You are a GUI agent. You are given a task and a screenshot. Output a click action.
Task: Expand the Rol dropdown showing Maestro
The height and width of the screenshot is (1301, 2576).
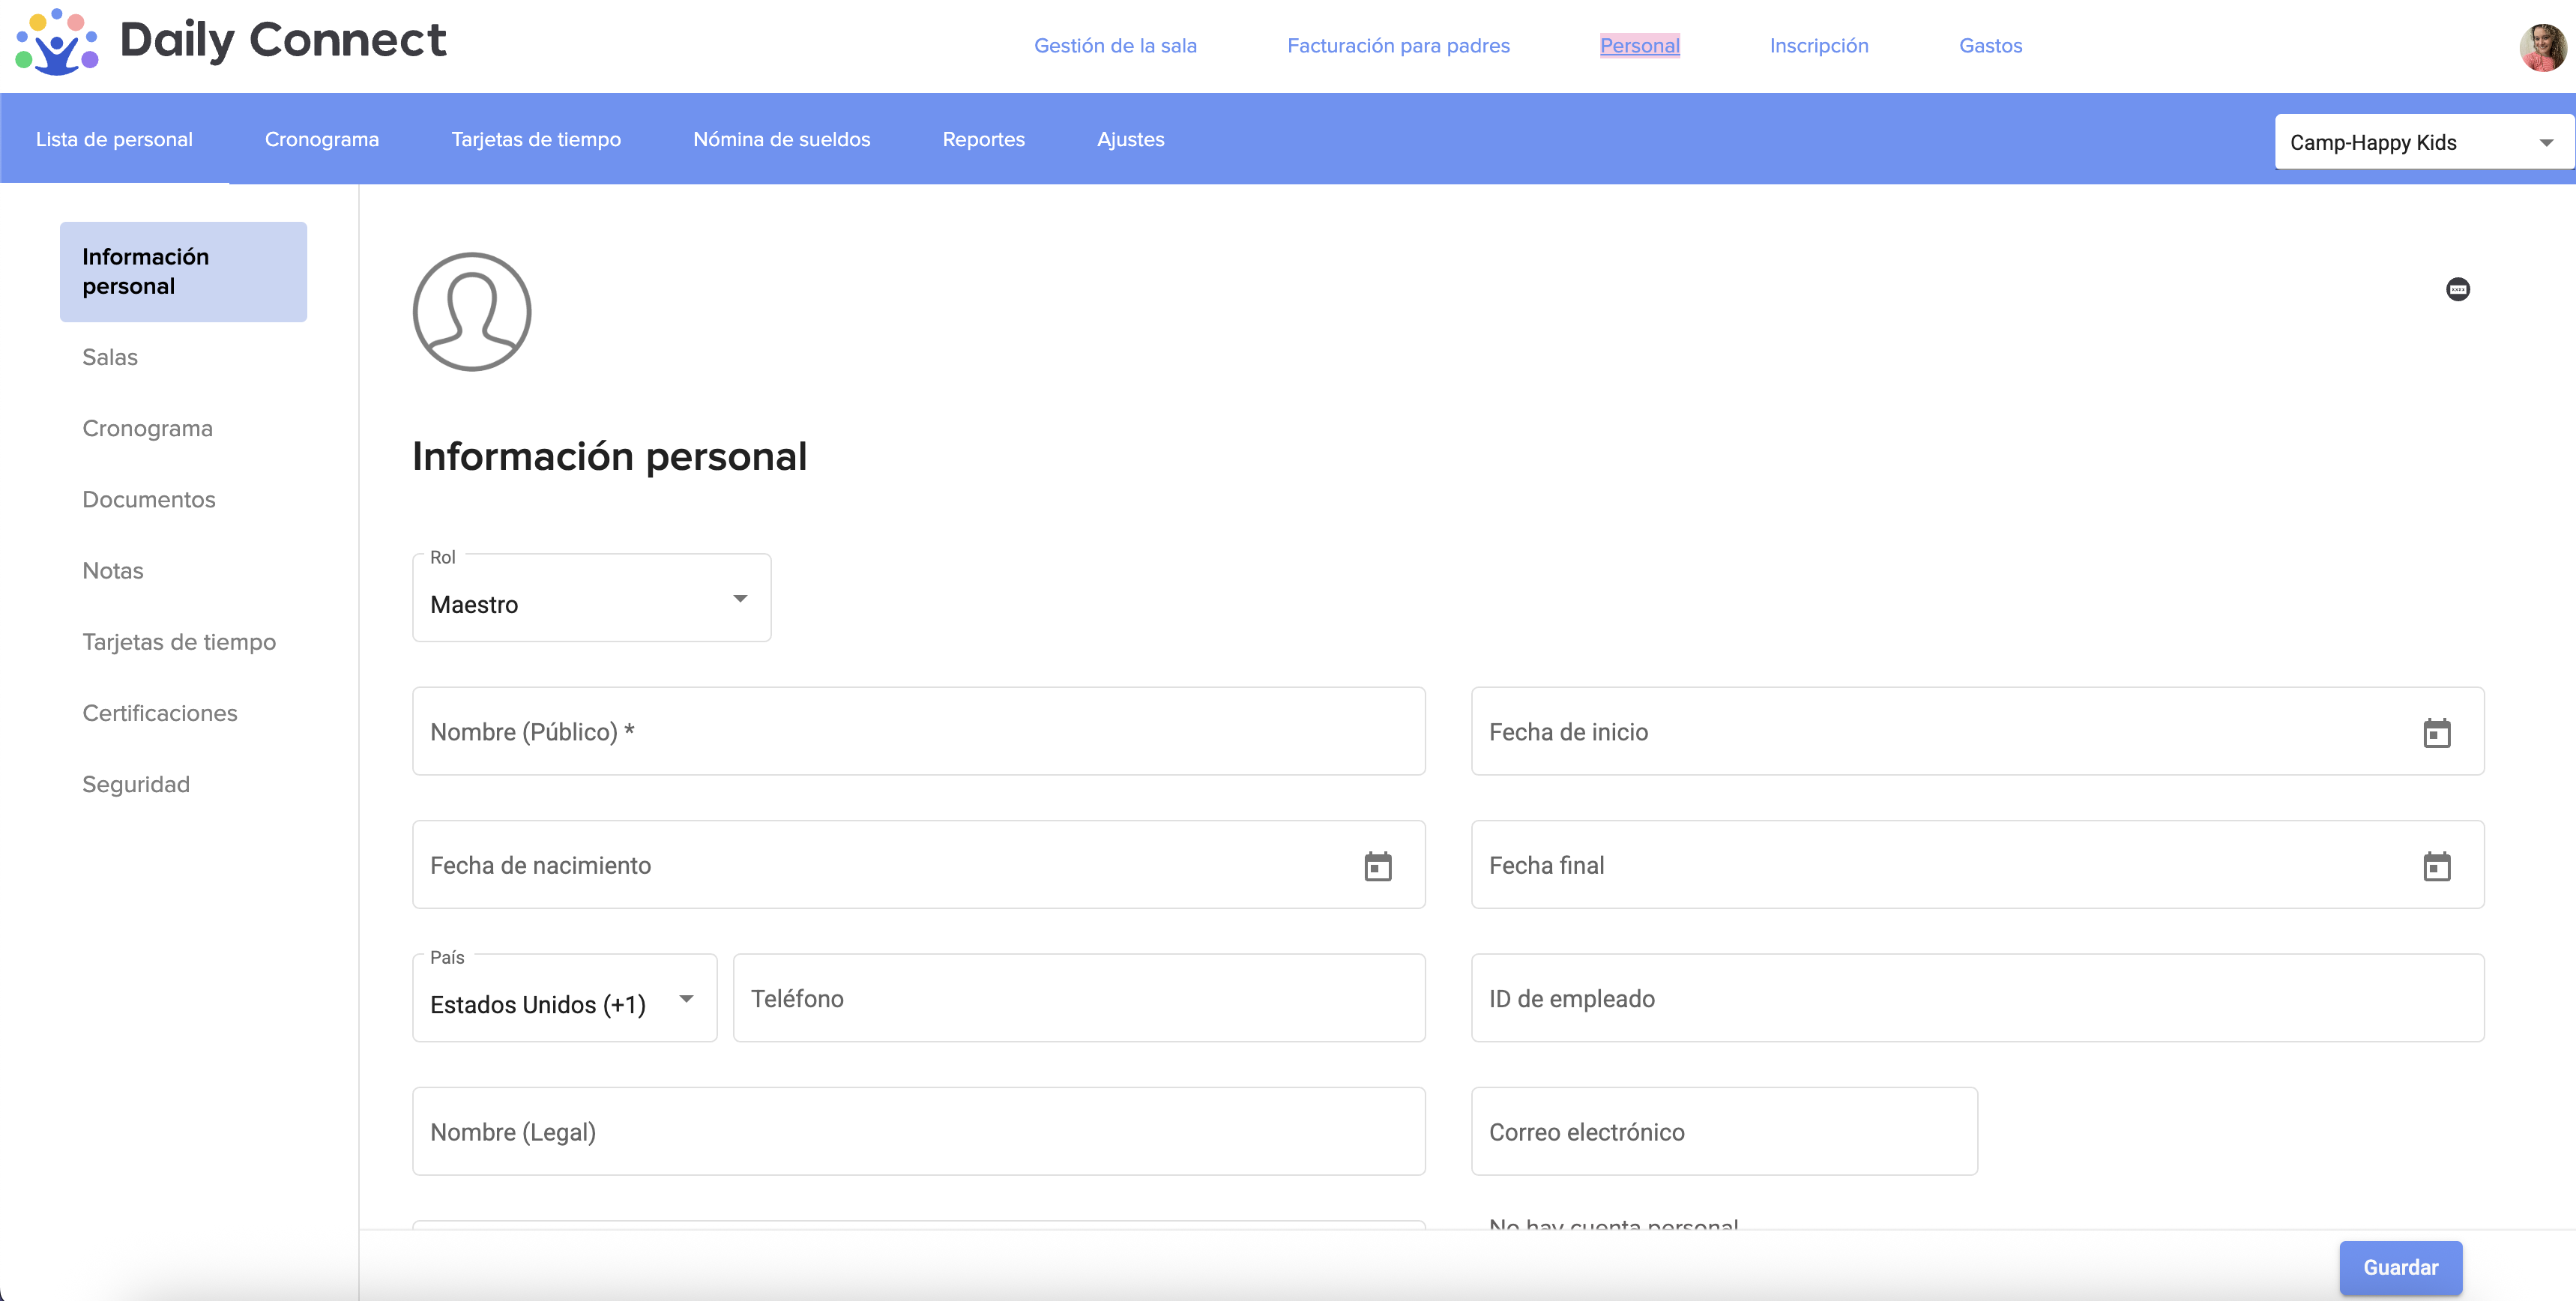(x=591, y=599)
